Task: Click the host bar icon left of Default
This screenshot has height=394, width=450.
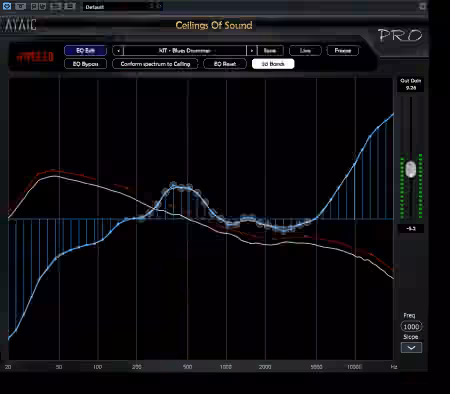Action: [x=69, y=6]
